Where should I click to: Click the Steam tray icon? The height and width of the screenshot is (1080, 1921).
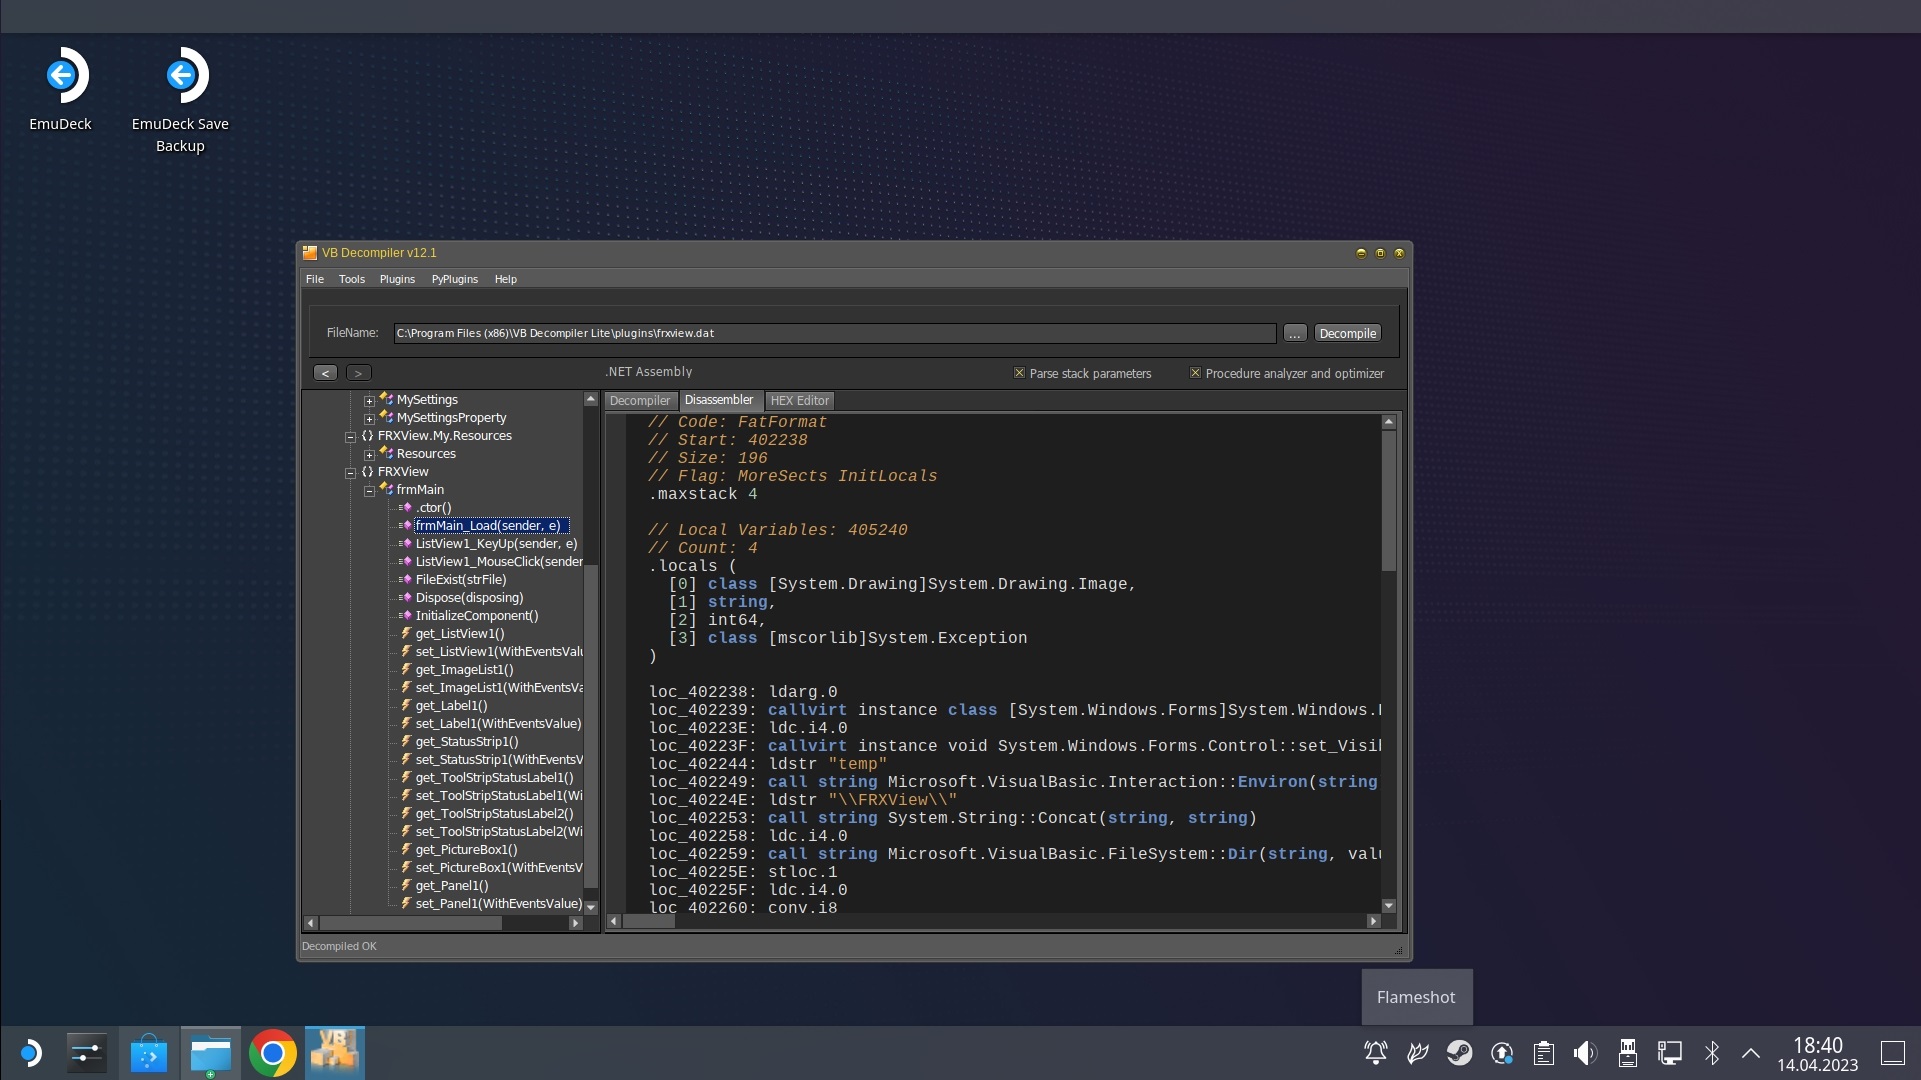click(1460, 1053)
